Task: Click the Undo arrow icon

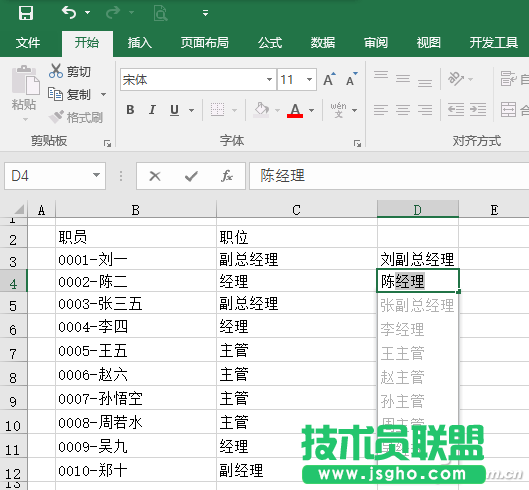Action: tap(69, 13)
